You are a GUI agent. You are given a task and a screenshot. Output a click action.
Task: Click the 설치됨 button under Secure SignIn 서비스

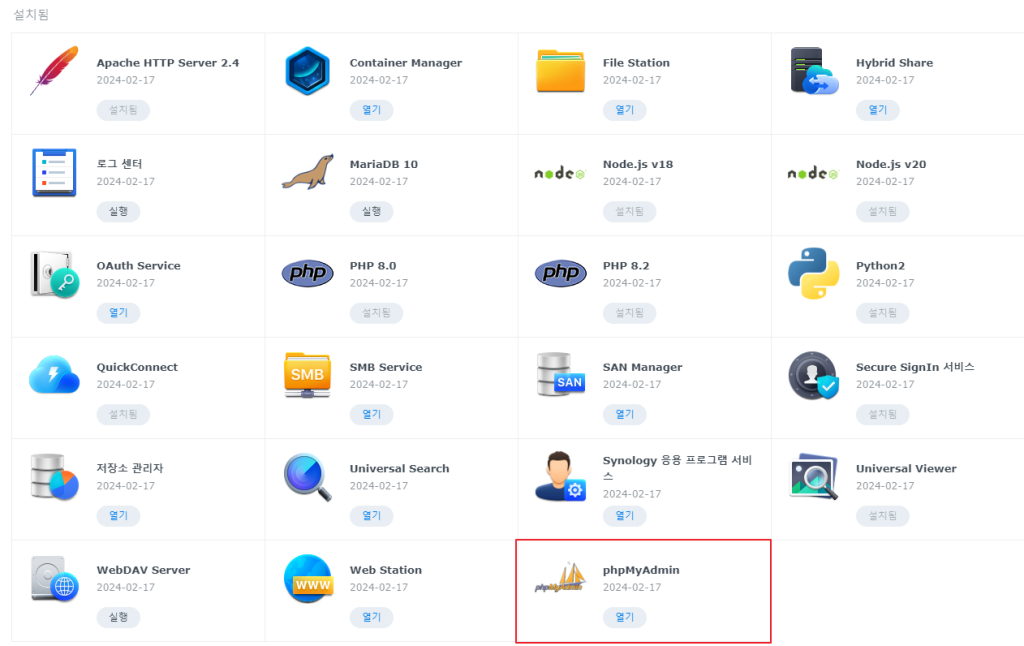[x=882, y=414]
